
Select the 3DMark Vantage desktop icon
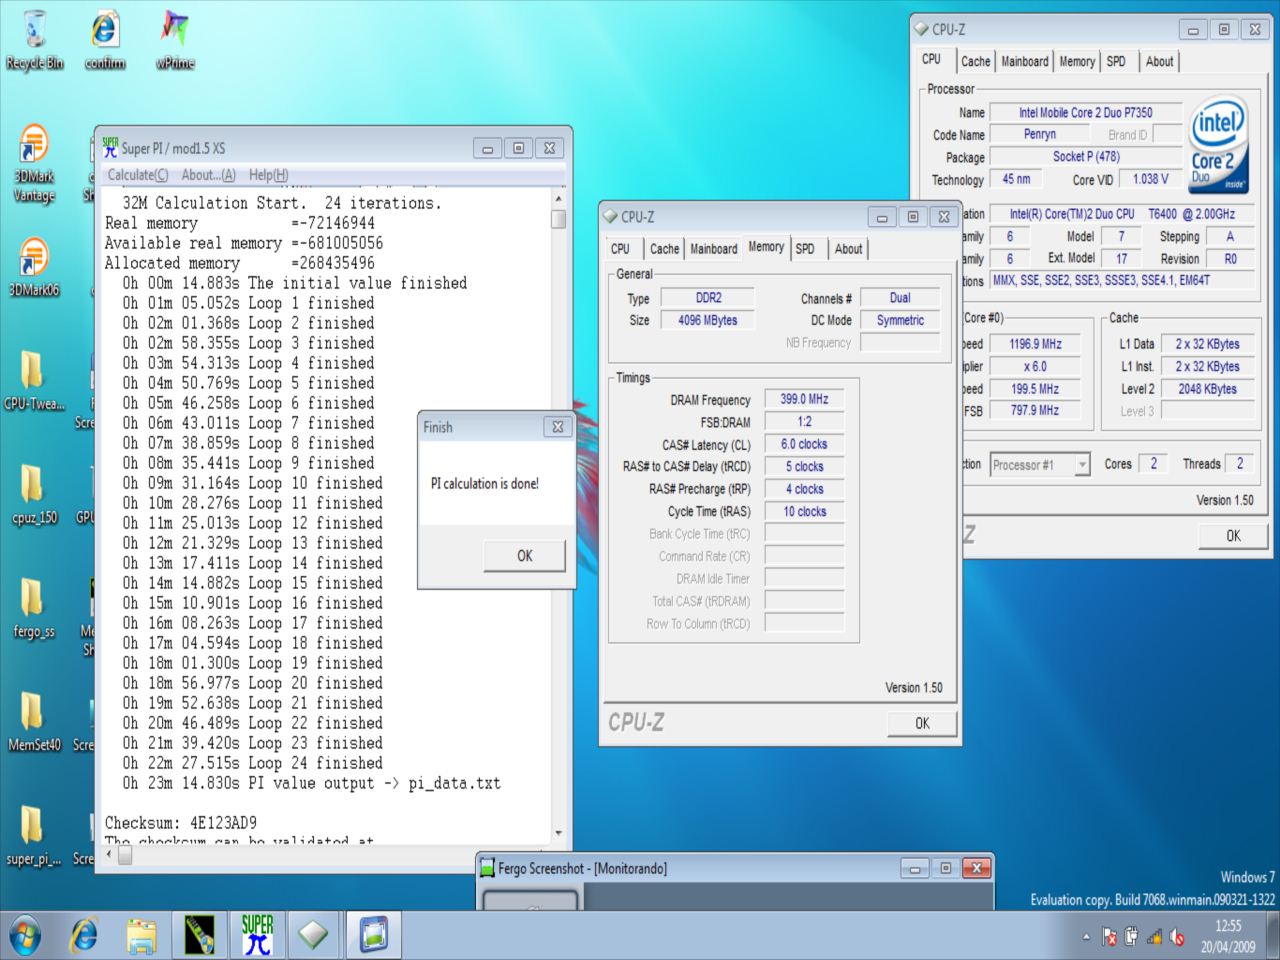[x=34, y=163]
